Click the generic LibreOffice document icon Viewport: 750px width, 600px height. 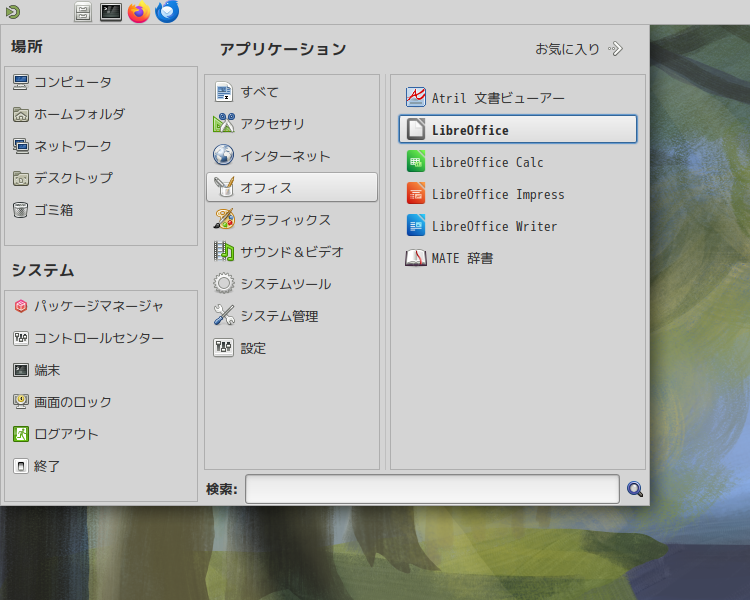[x=416, y=129]
